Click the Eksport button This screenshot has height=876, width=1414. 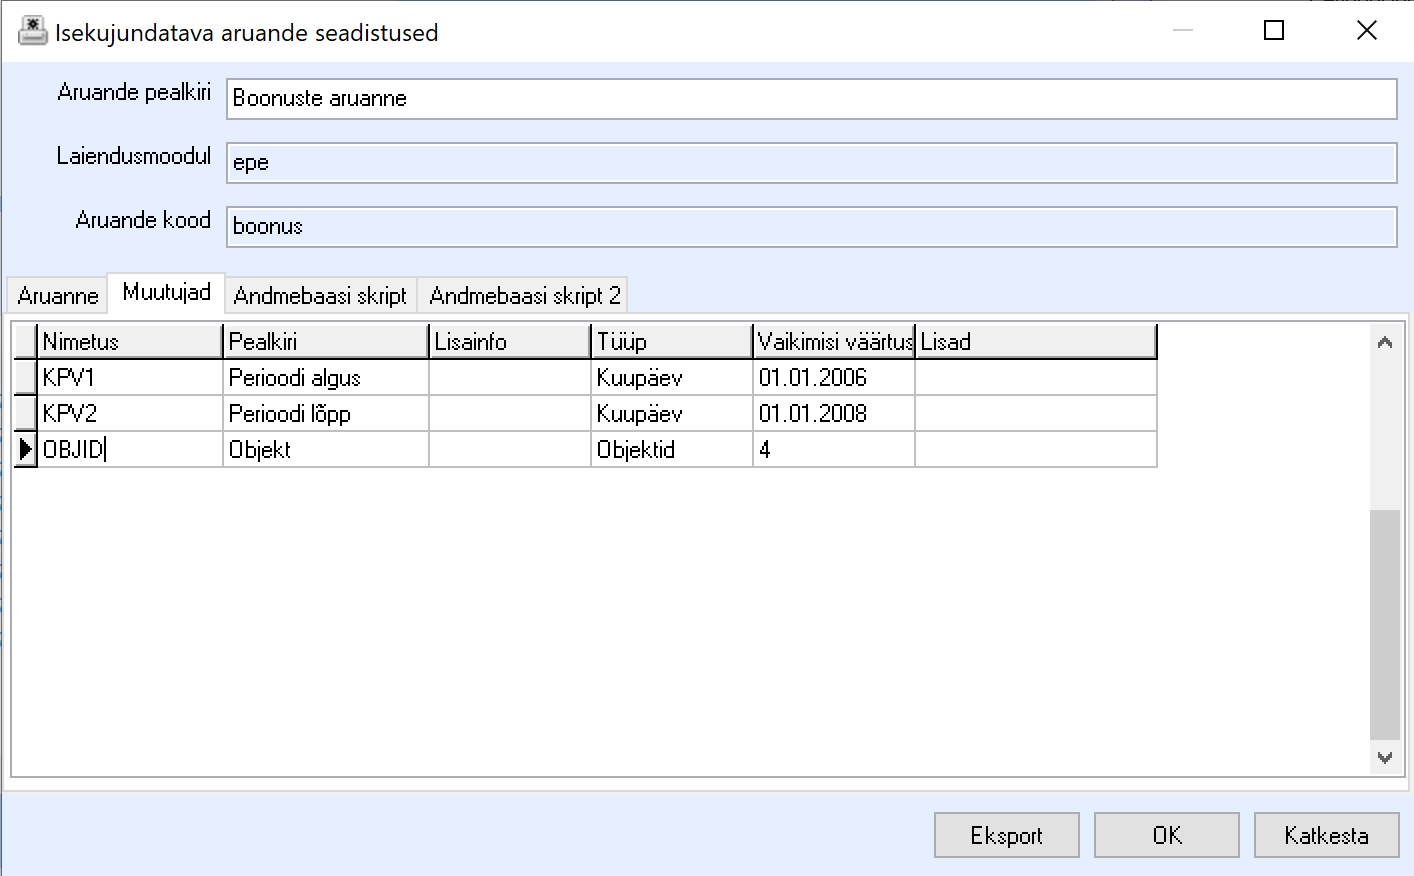click(1006, 835)
